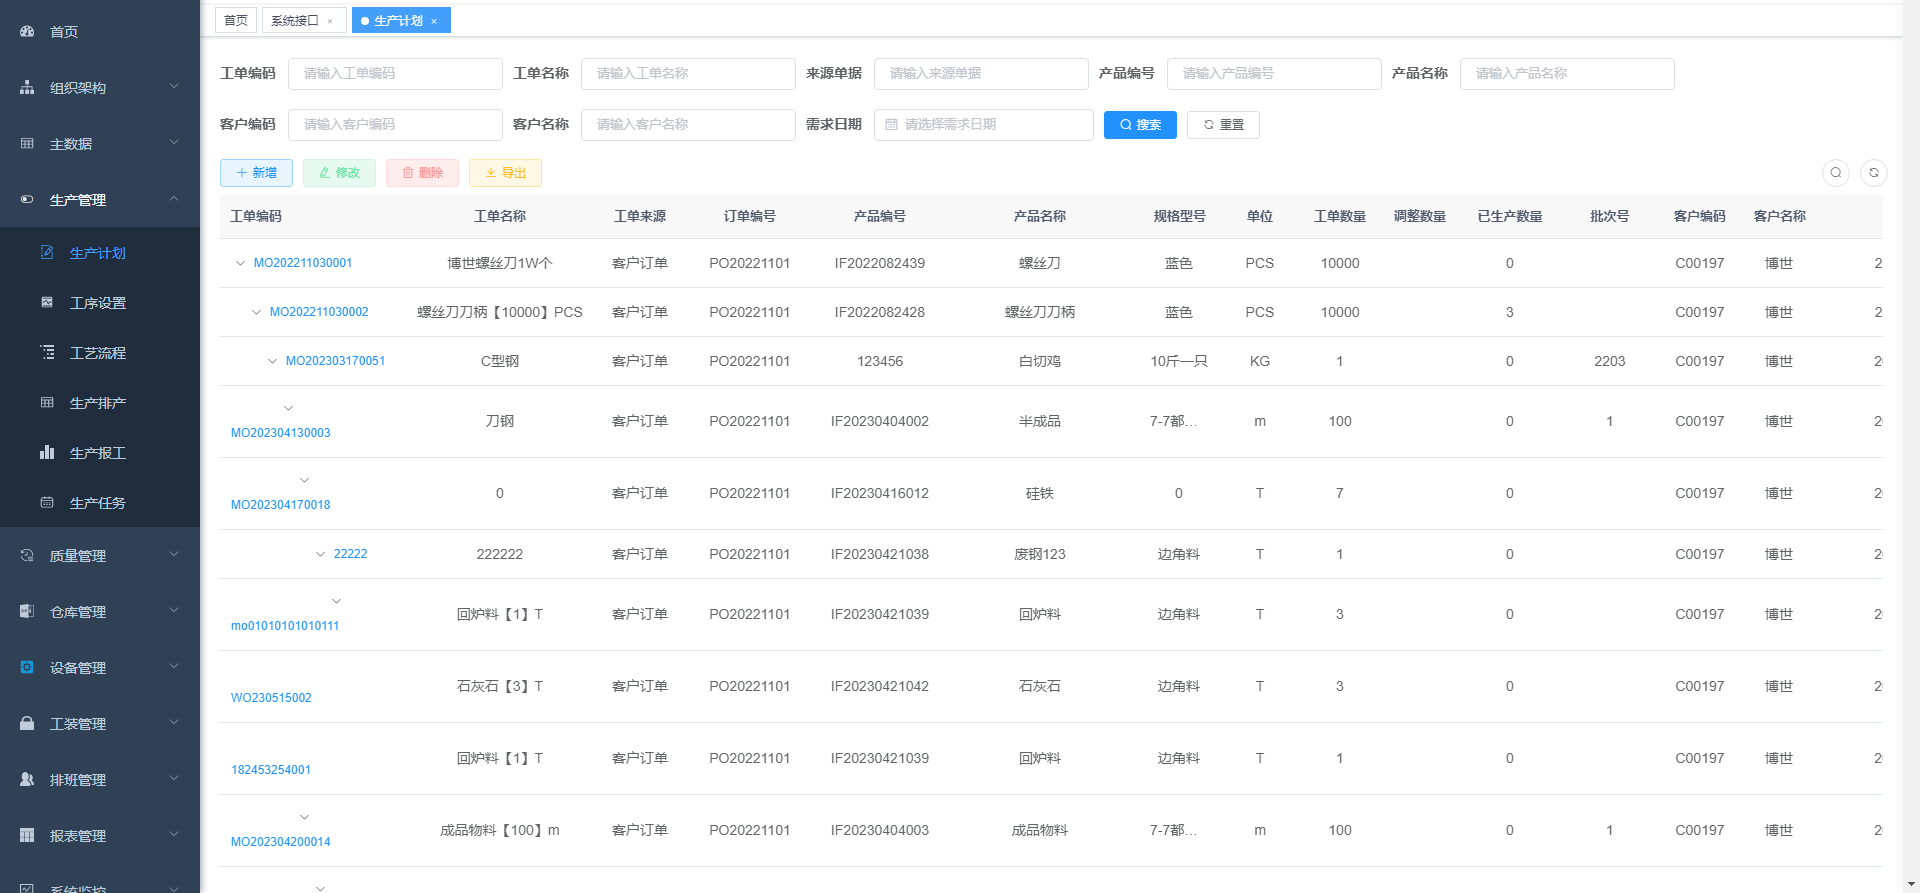Viewport: 1920px width, 893px height.
Task: Open 工序设置 in the sidebar
Action: point(98,303)
